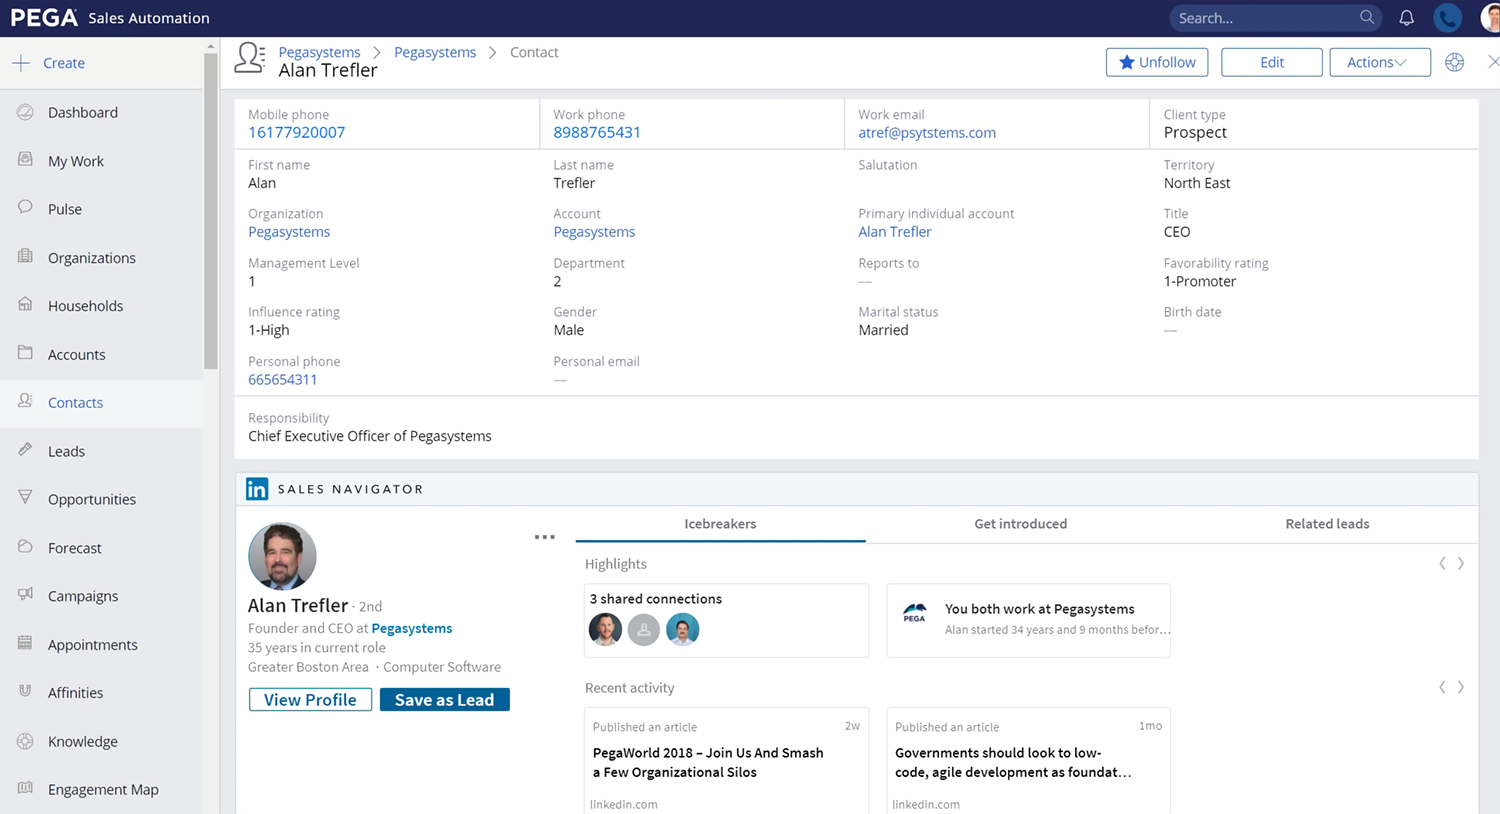Click the LinkedIn logo in Sales Navigator
The width and height of the screenshot is (1500, 814).
(x=257, y=489)
